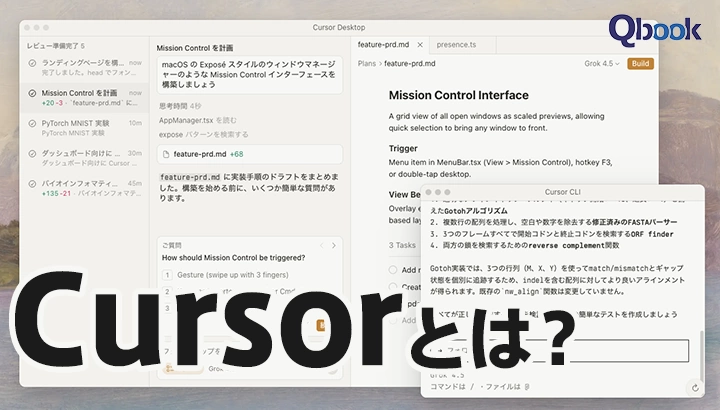Click the AppManager.tsx を読む step
Screen dimensions: 720x410
click(x=197, y=120)
